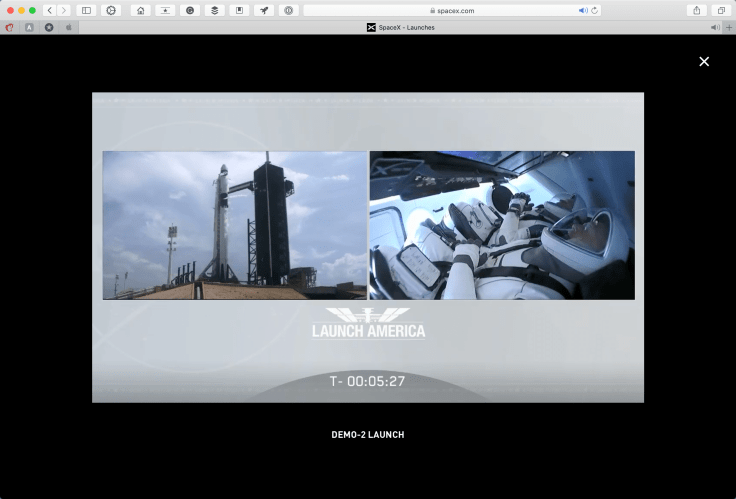The image size is (736, 499).
Task: Open the Home page button
Action: coord(140,10)
